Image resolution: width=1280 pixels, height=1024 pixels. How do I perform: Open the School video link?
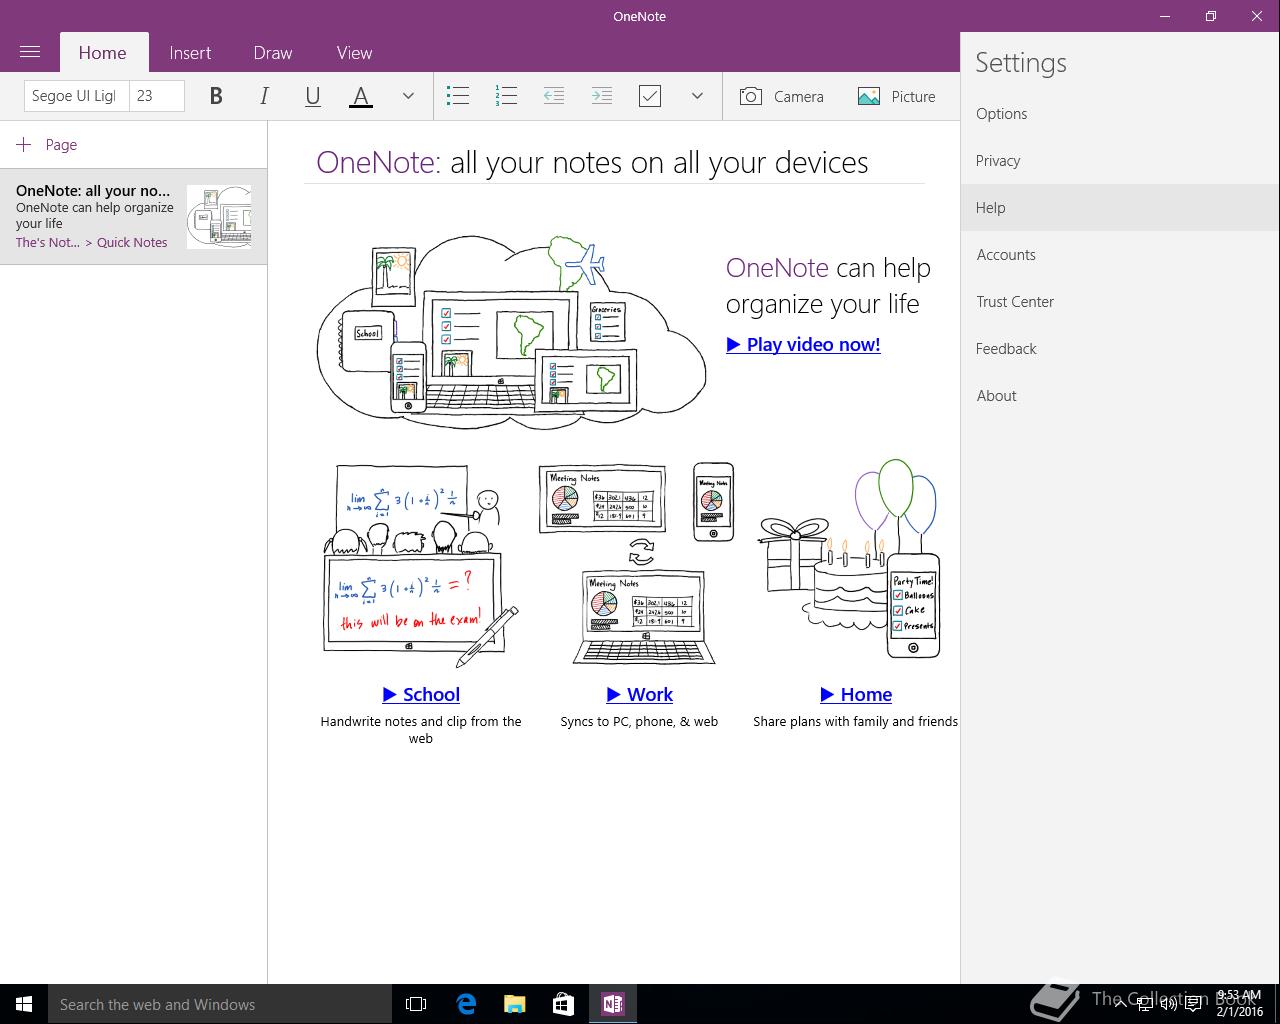click(x=421, y=694)
